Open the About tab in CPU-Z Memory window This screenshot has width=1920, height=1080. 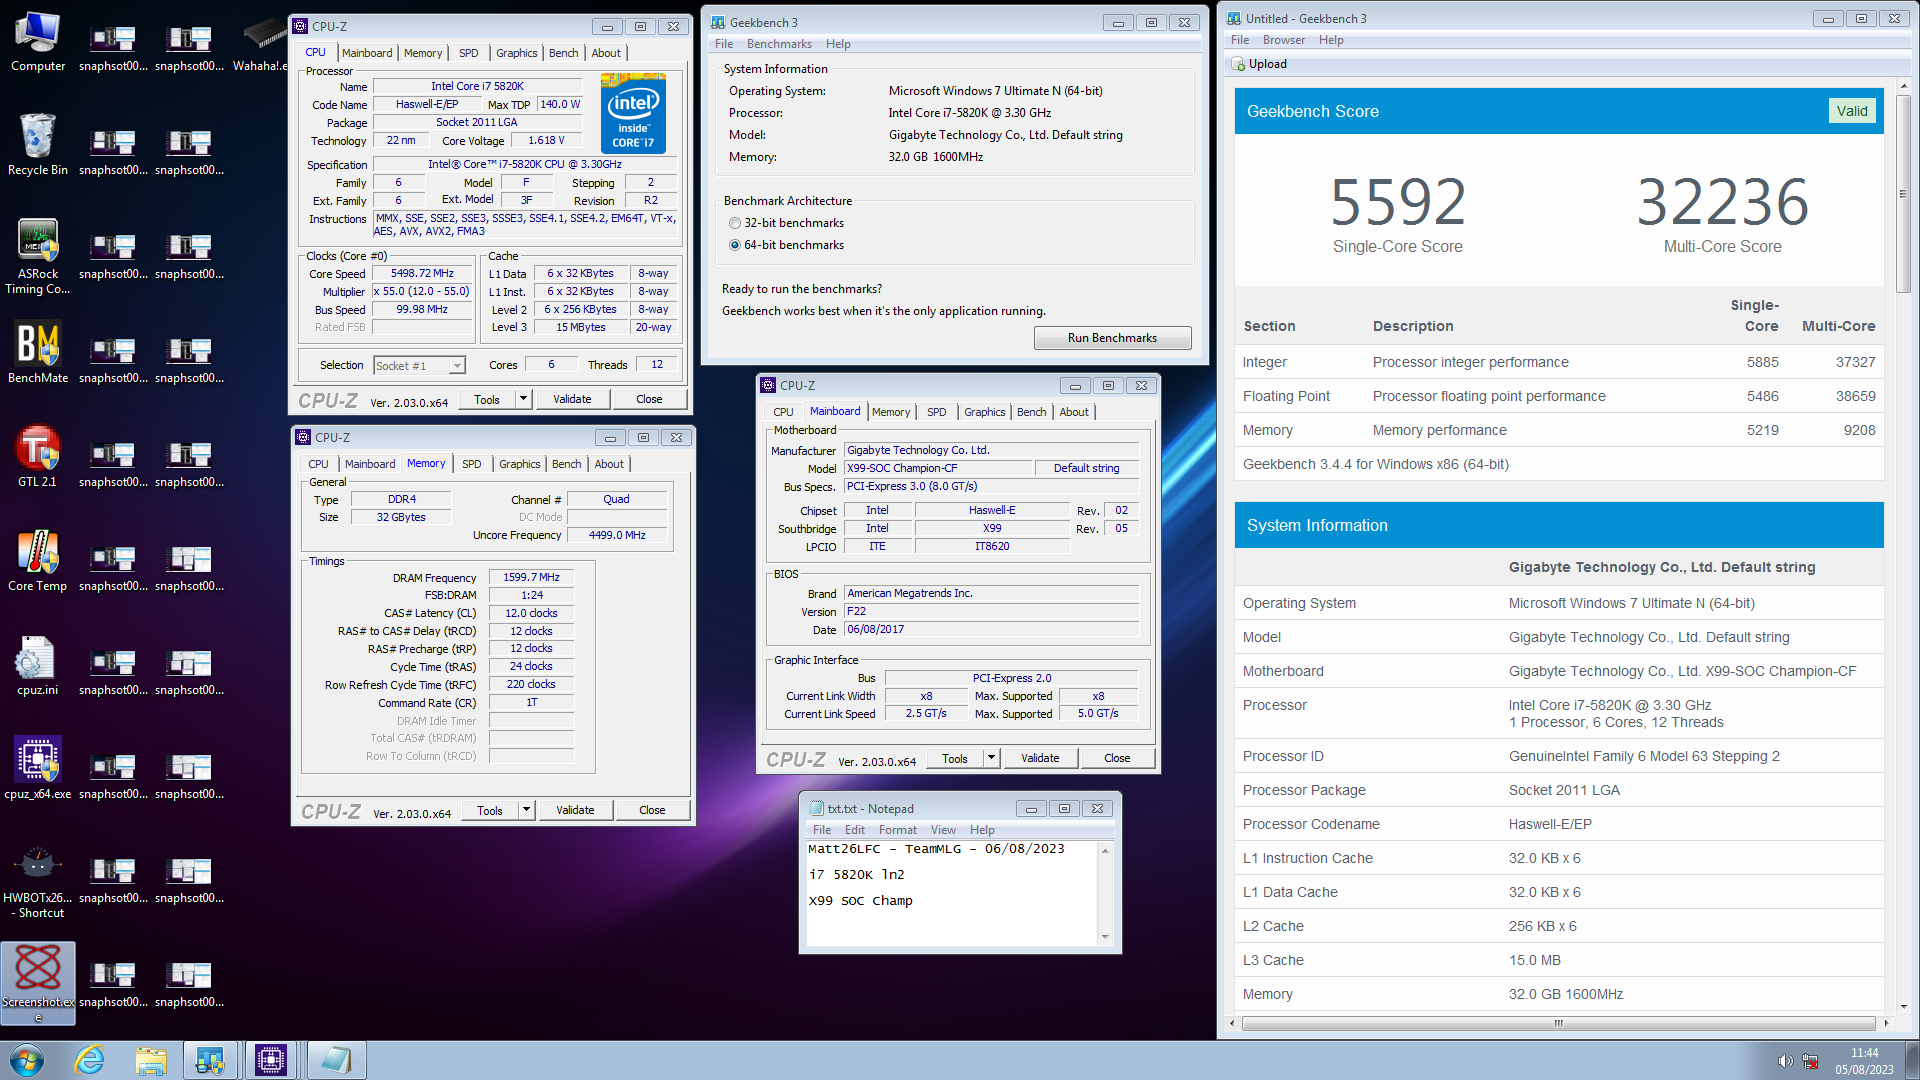point(609,464)
